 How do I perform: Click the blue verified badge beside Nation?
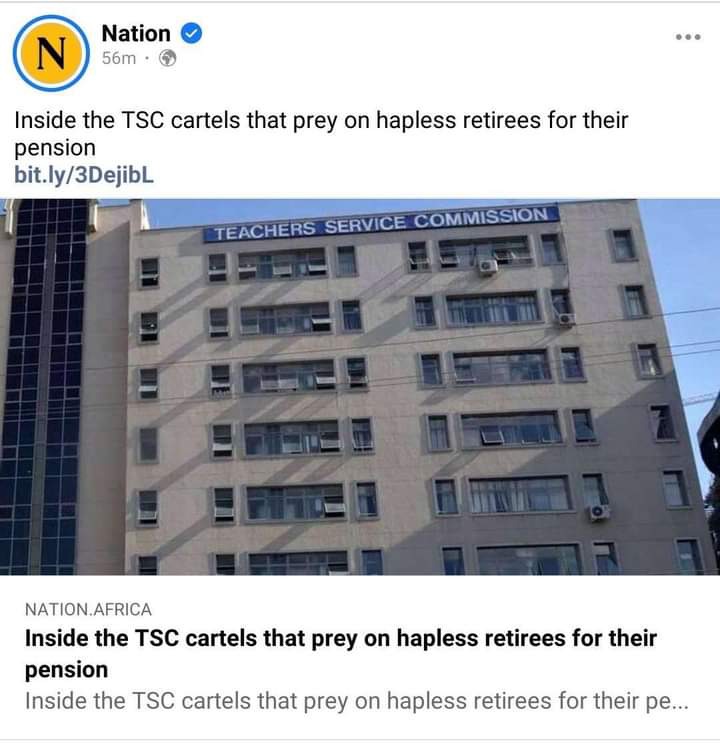coord(191,34)
